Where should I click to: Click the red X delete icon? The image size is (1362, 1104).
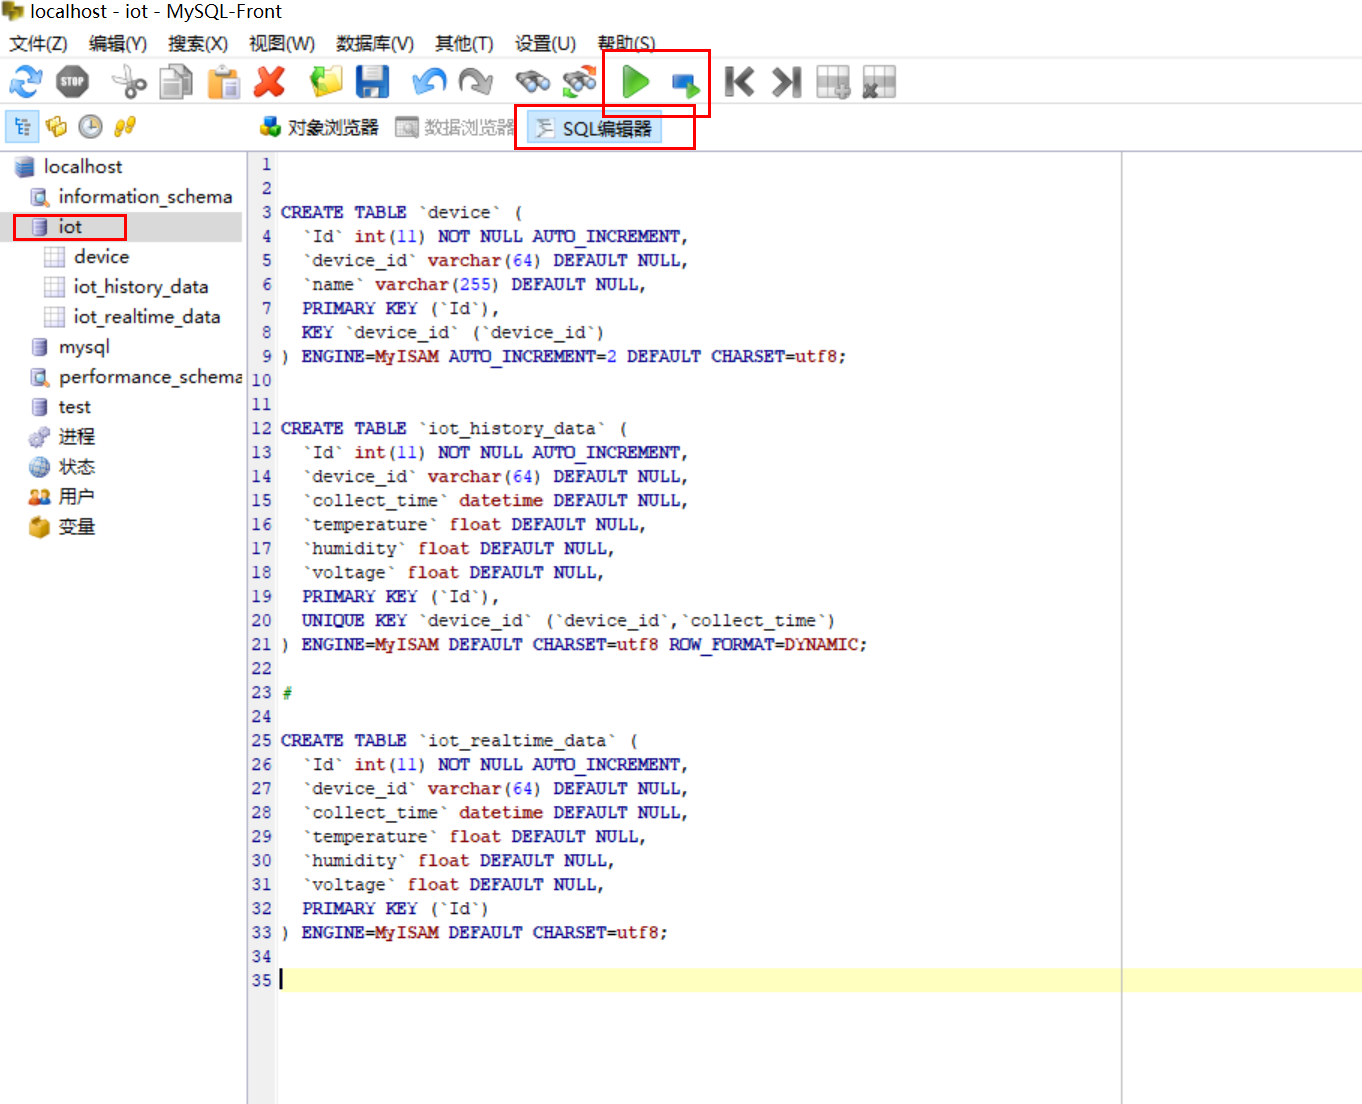click(270, 82)
